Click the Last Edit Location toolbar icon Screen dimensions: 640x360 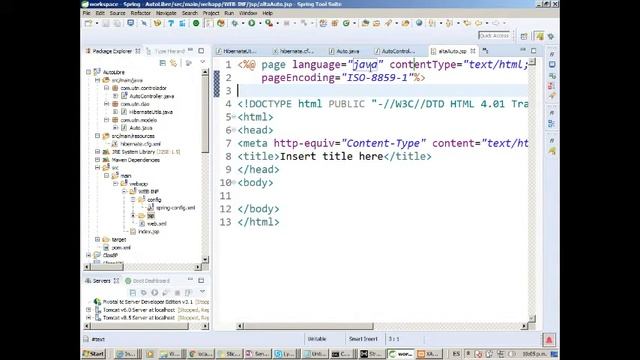tap(467, 23)
